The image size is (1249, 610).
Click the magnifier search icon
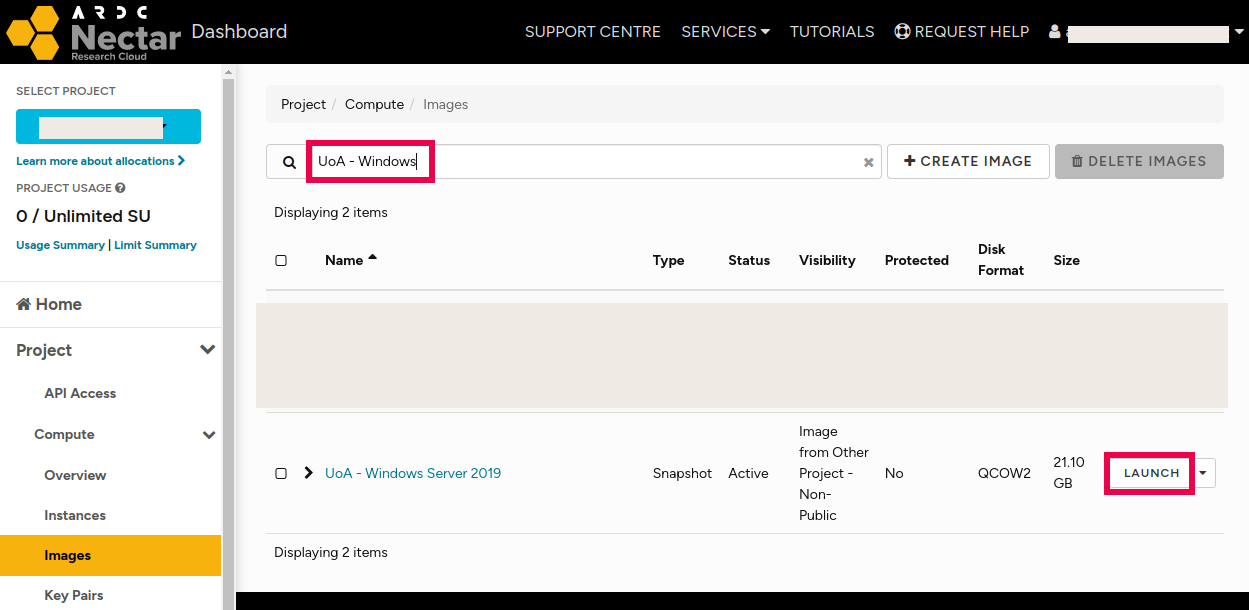click(289, 162)
